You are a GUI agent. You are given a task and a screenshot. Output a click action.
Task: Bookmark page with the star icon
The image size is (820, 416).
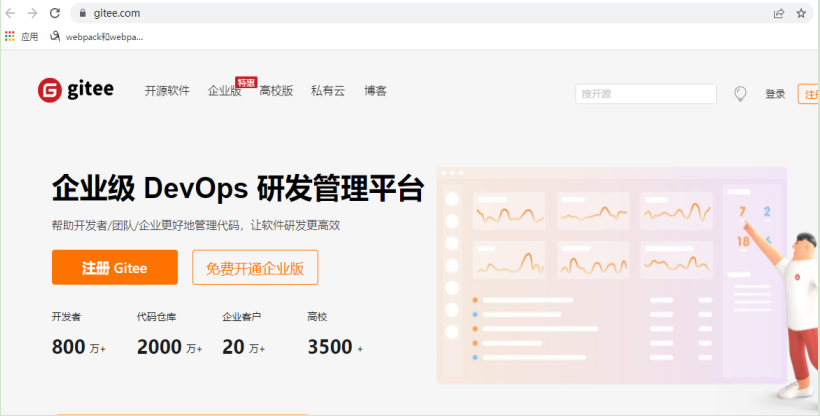click(801, 14)
